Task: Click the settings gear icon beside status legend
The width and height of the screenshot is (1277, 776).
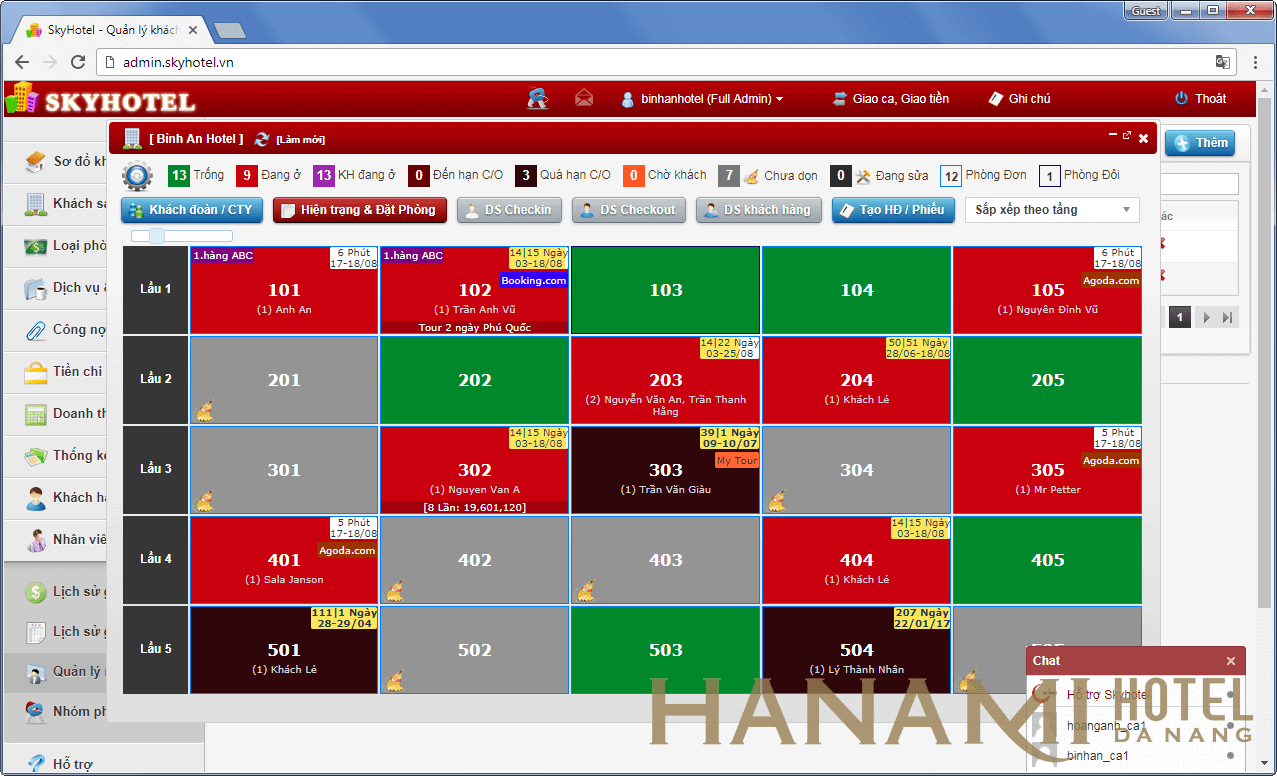Action: click(137, 176)
